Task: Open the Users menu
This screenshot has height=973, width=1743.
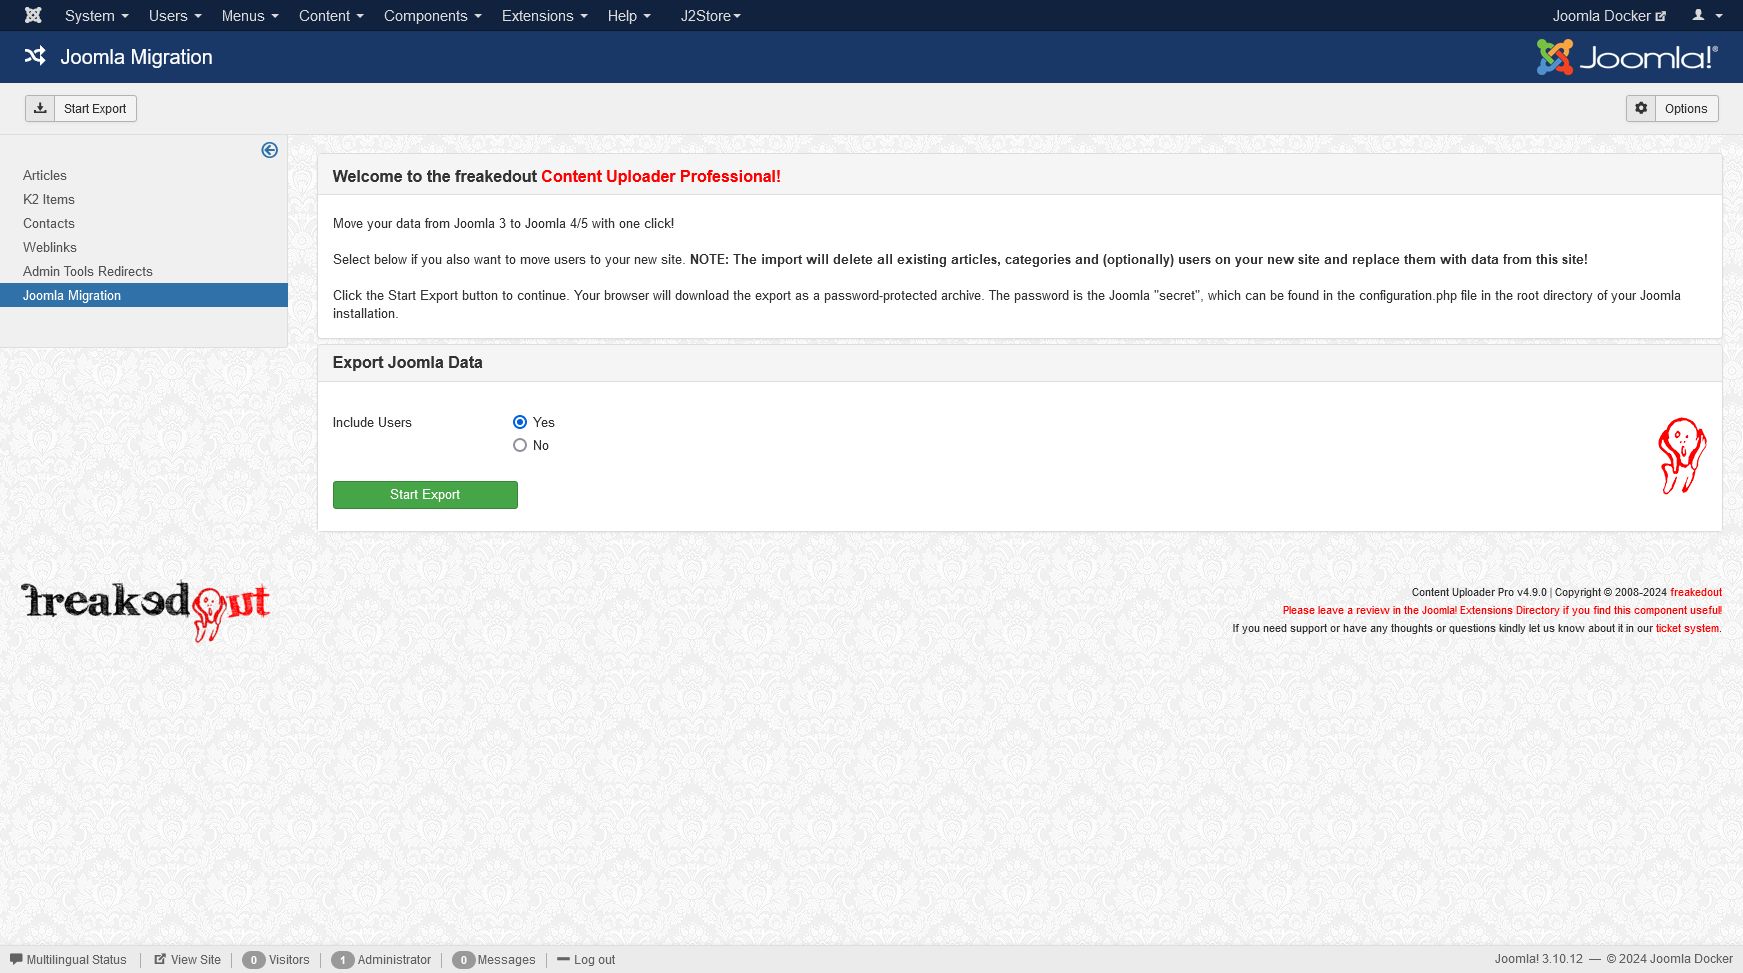Action: [x=175, y=16]
